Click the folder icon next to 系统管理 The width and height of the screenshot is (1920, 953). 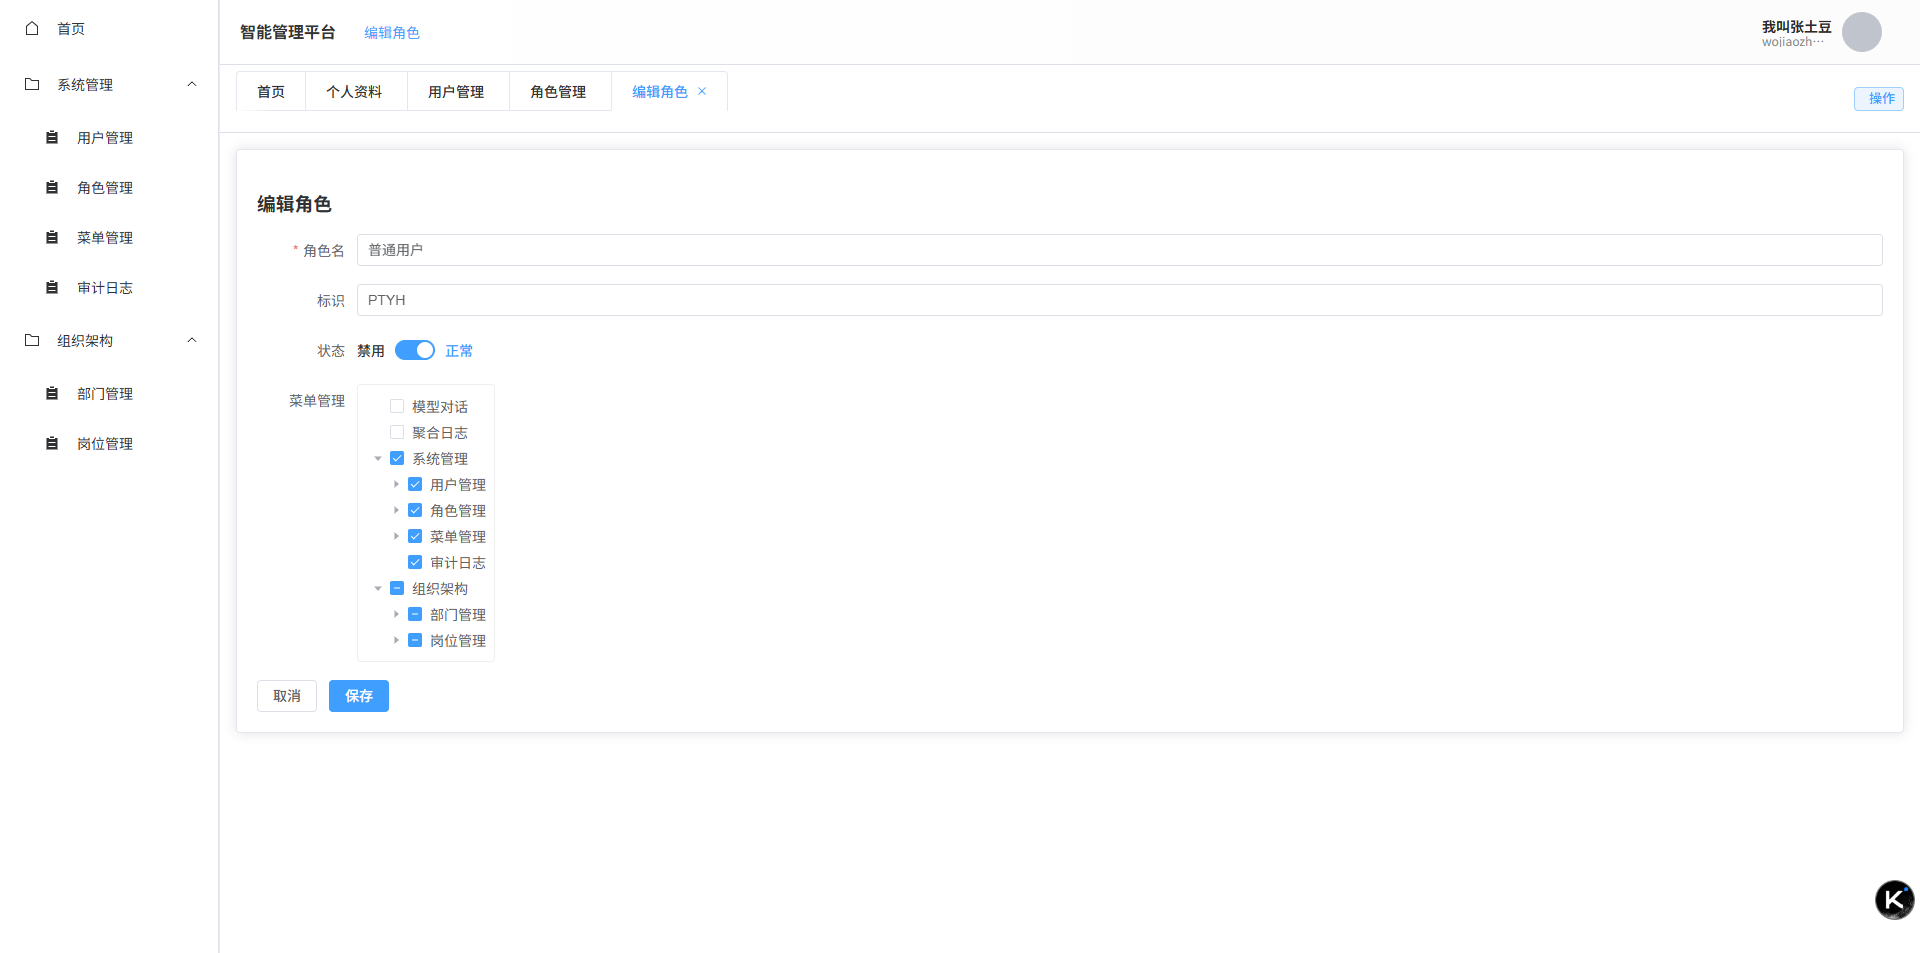click(x=32, y=84)
